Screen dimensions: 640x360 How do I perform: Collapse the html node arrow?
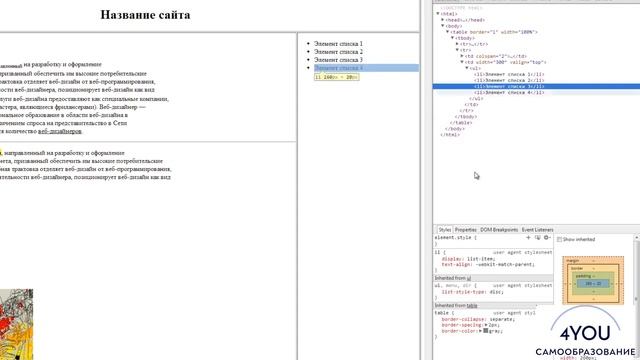click(438, 13)
